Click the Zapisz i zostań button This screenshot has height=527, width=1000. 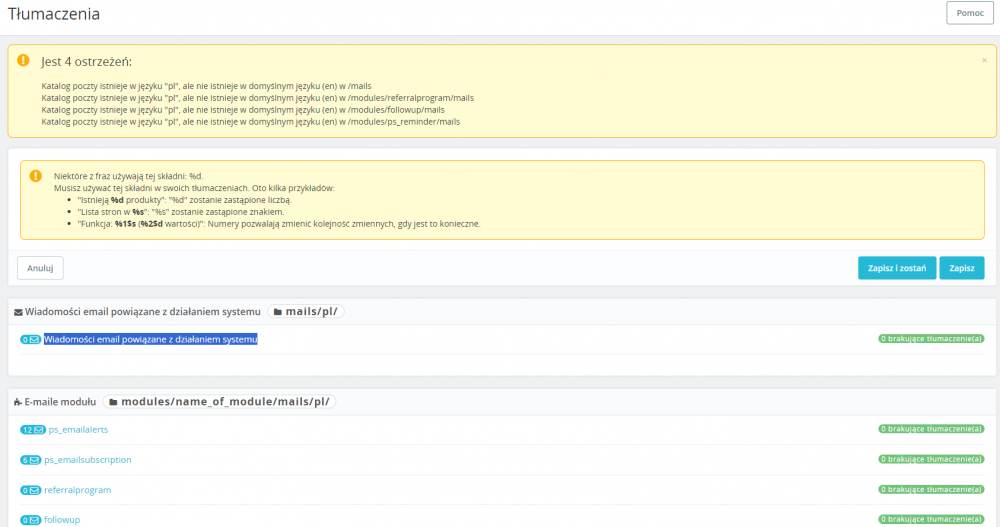[897, 268]
